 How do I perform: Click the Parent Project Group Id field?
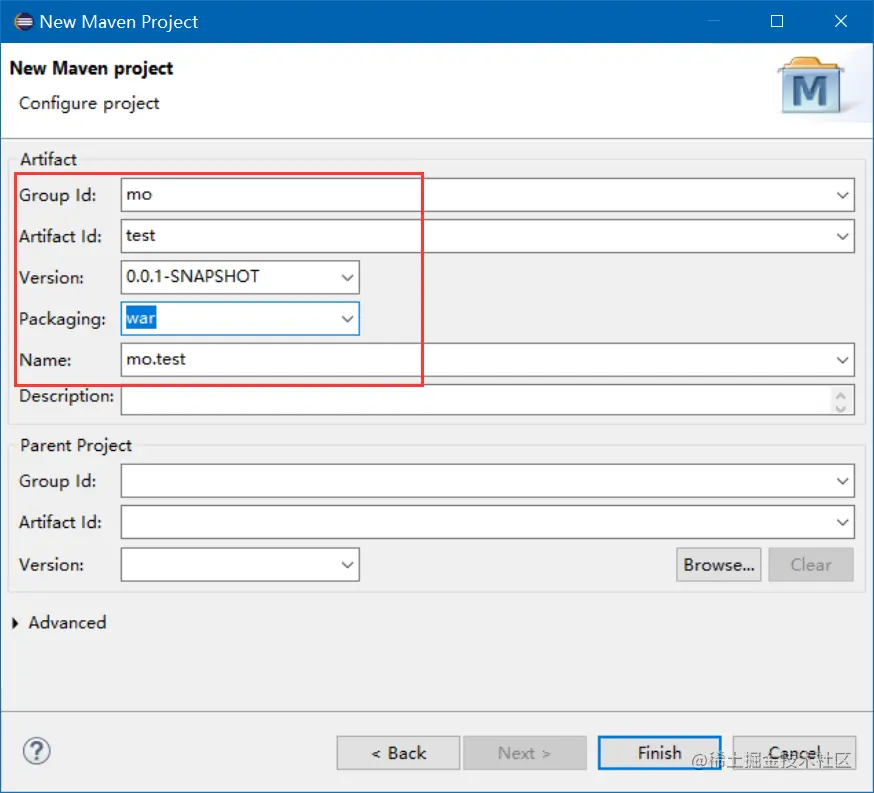[x=487, y=481]
